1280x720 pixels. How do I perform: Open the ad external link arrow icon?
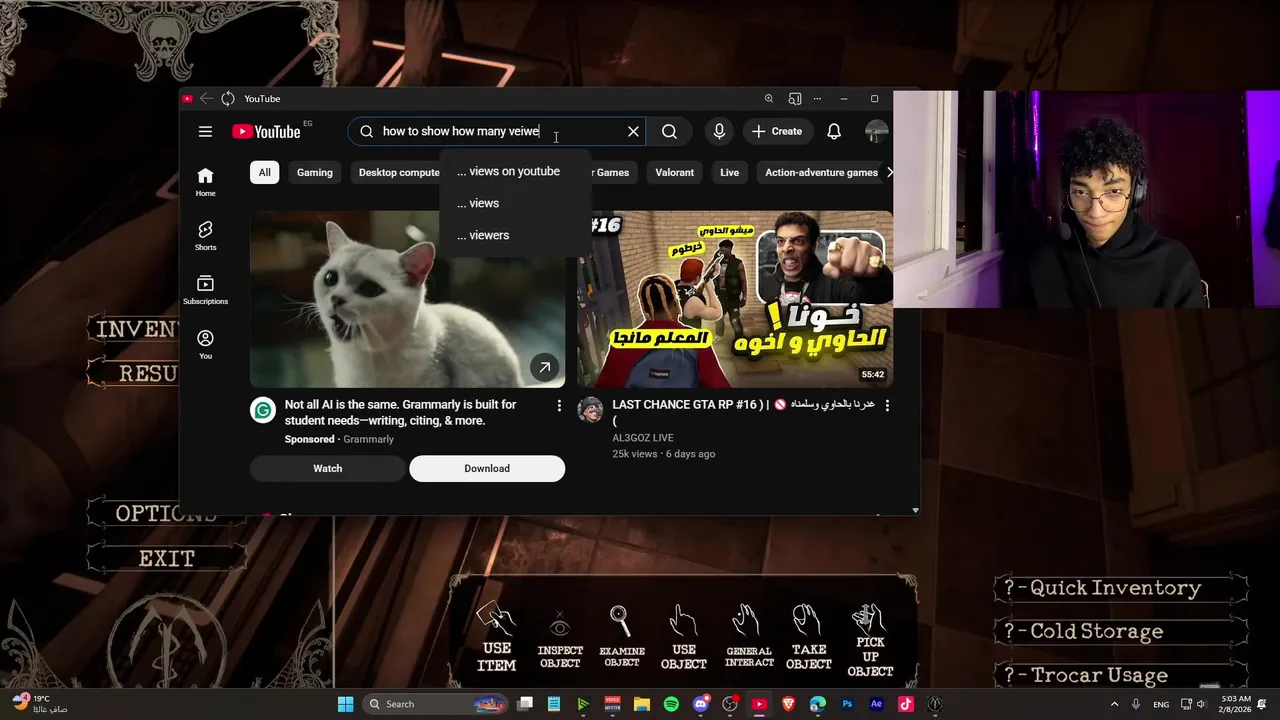coord(544,367)
